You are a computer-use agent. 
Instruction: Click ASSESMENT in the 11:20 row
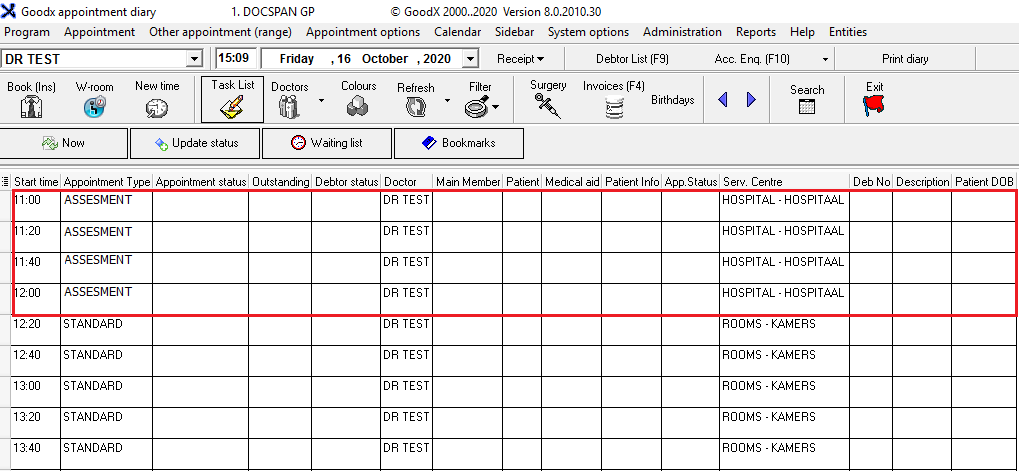[x=97, y=231]
